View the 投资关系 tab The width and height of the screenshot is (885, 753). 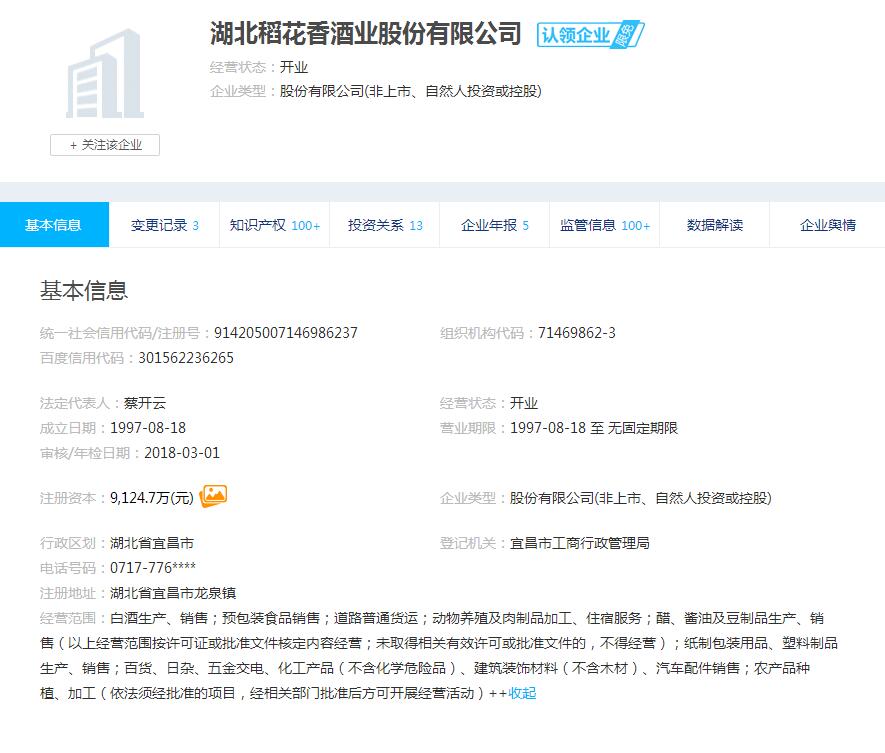click(384, 225)
